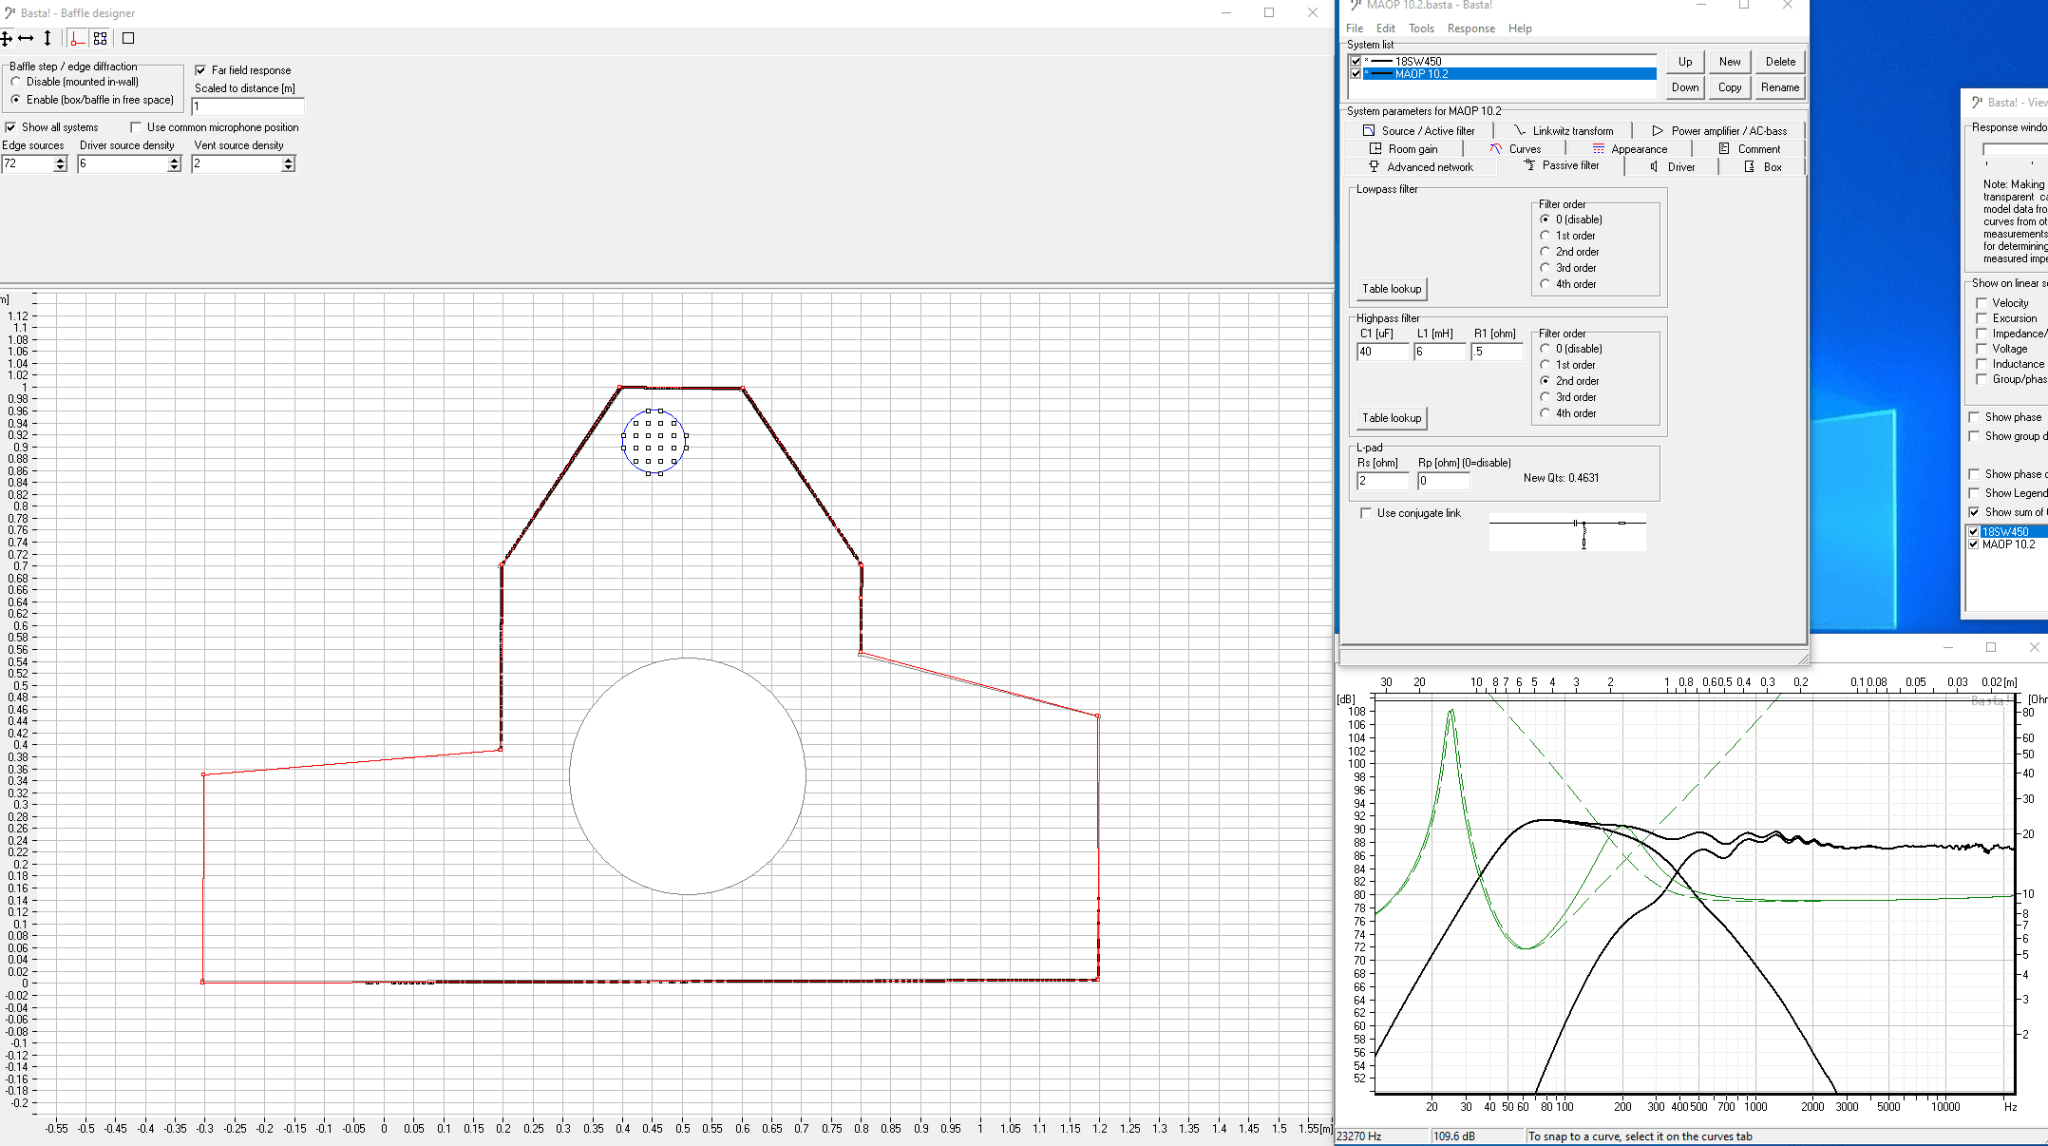The width and height of the screenshot is (2048, 1146).
Task: Toggle the Velocity checkbox in view window
Action: pyautogui.click(x=1981, y=303)
